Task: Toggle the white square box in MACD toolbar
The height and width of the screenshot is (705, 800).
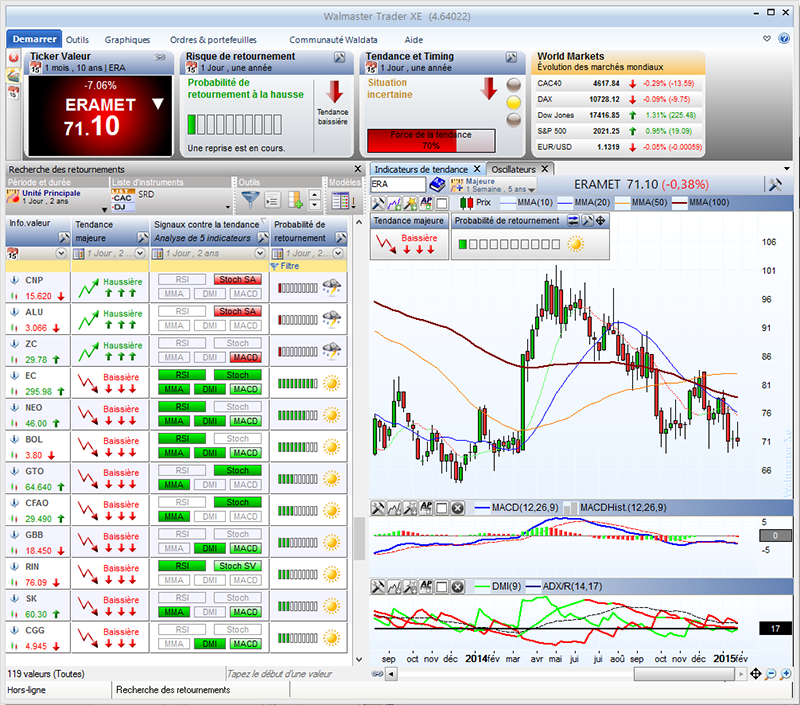Action: [x=442, y=508]
